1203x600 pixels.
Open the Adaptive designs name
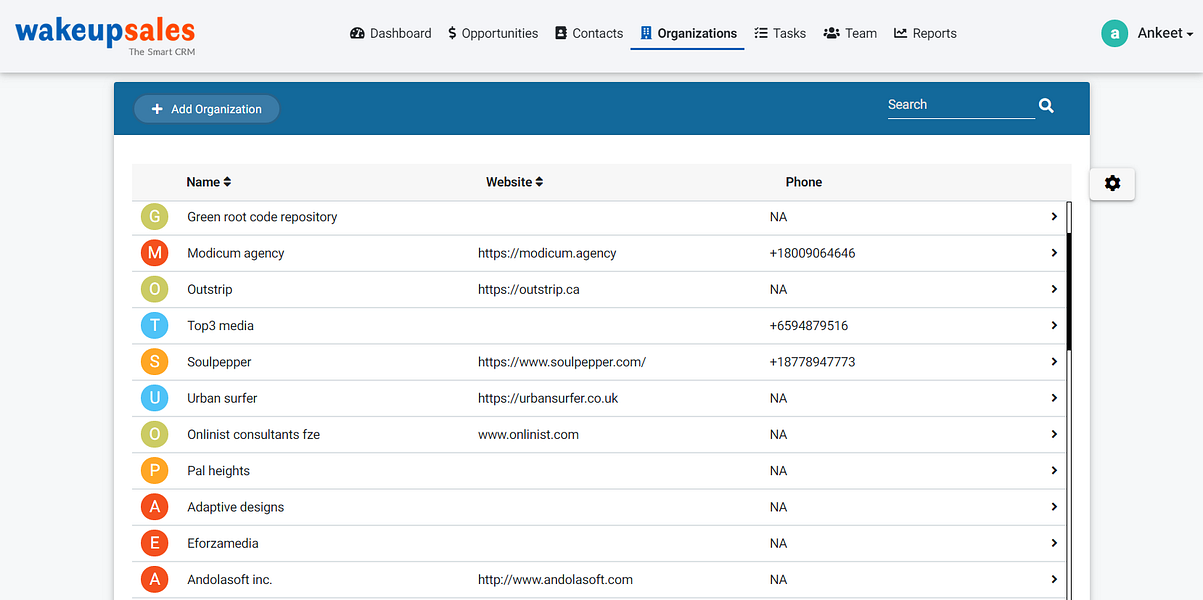(x=236, y=507)
